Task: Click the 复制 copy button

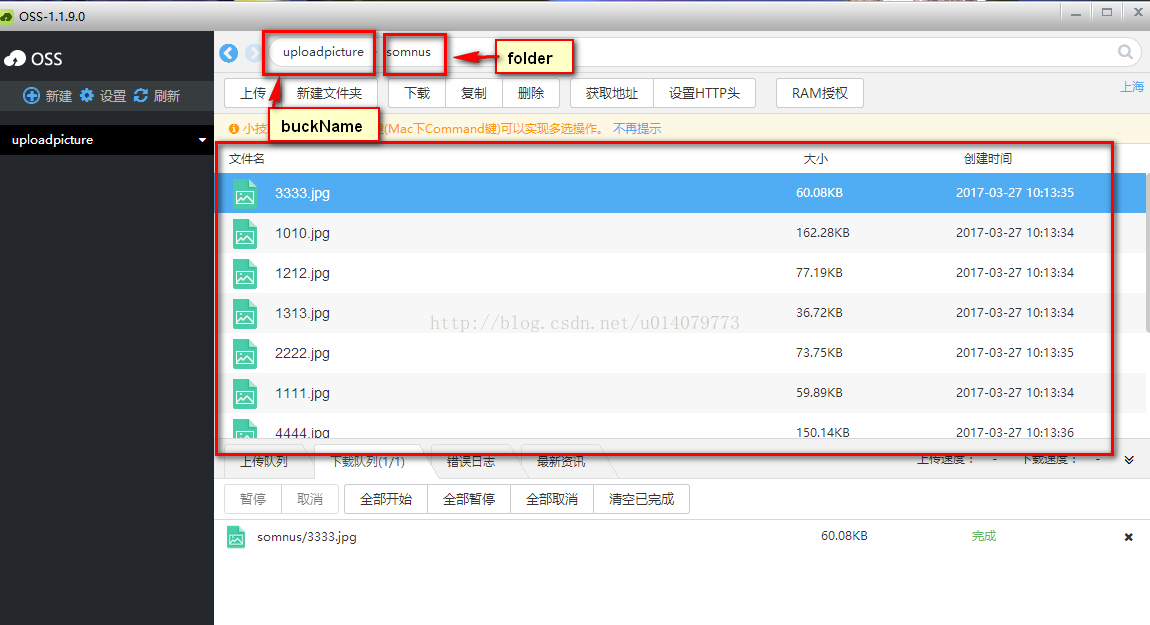Action: [474, 93]
